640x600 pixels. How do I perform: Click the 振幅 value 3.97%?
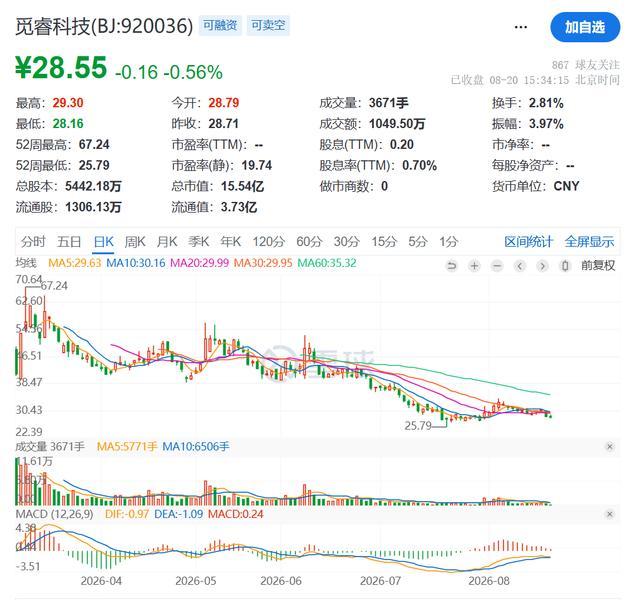(546, 124)
